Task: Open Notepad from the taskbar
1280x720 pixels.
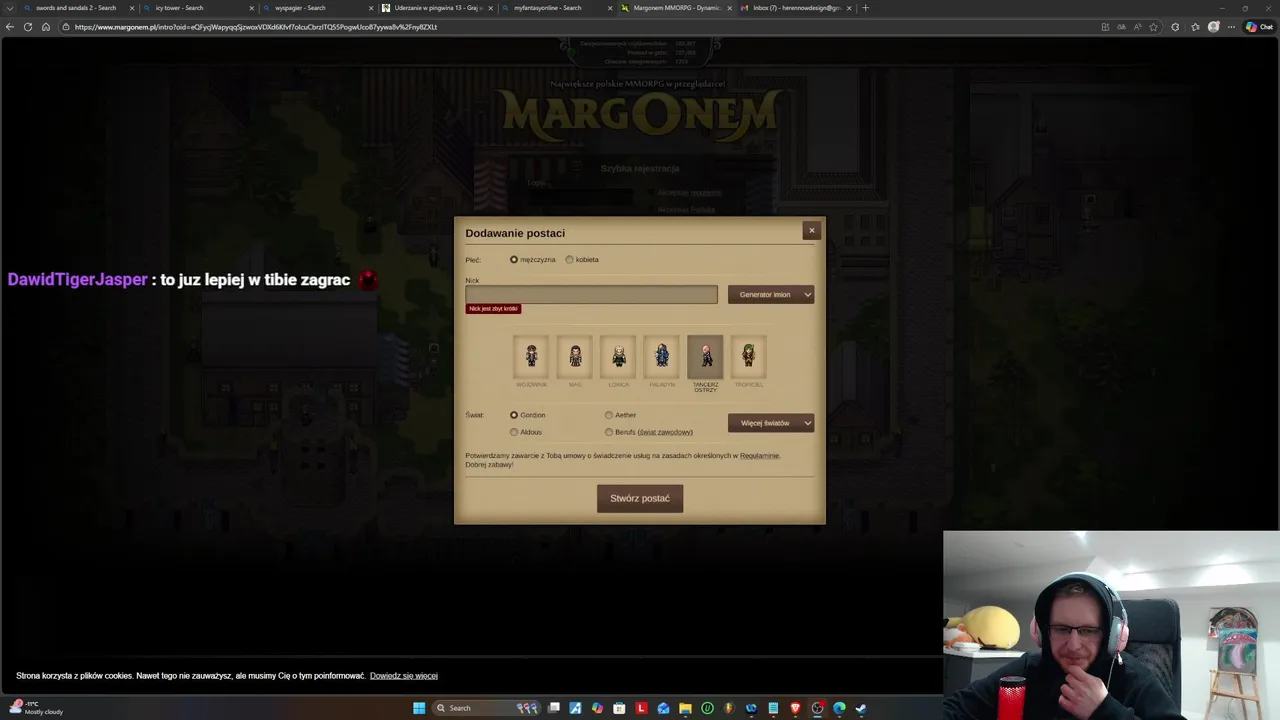Action: pyautogui.click(x=773, y=708)
